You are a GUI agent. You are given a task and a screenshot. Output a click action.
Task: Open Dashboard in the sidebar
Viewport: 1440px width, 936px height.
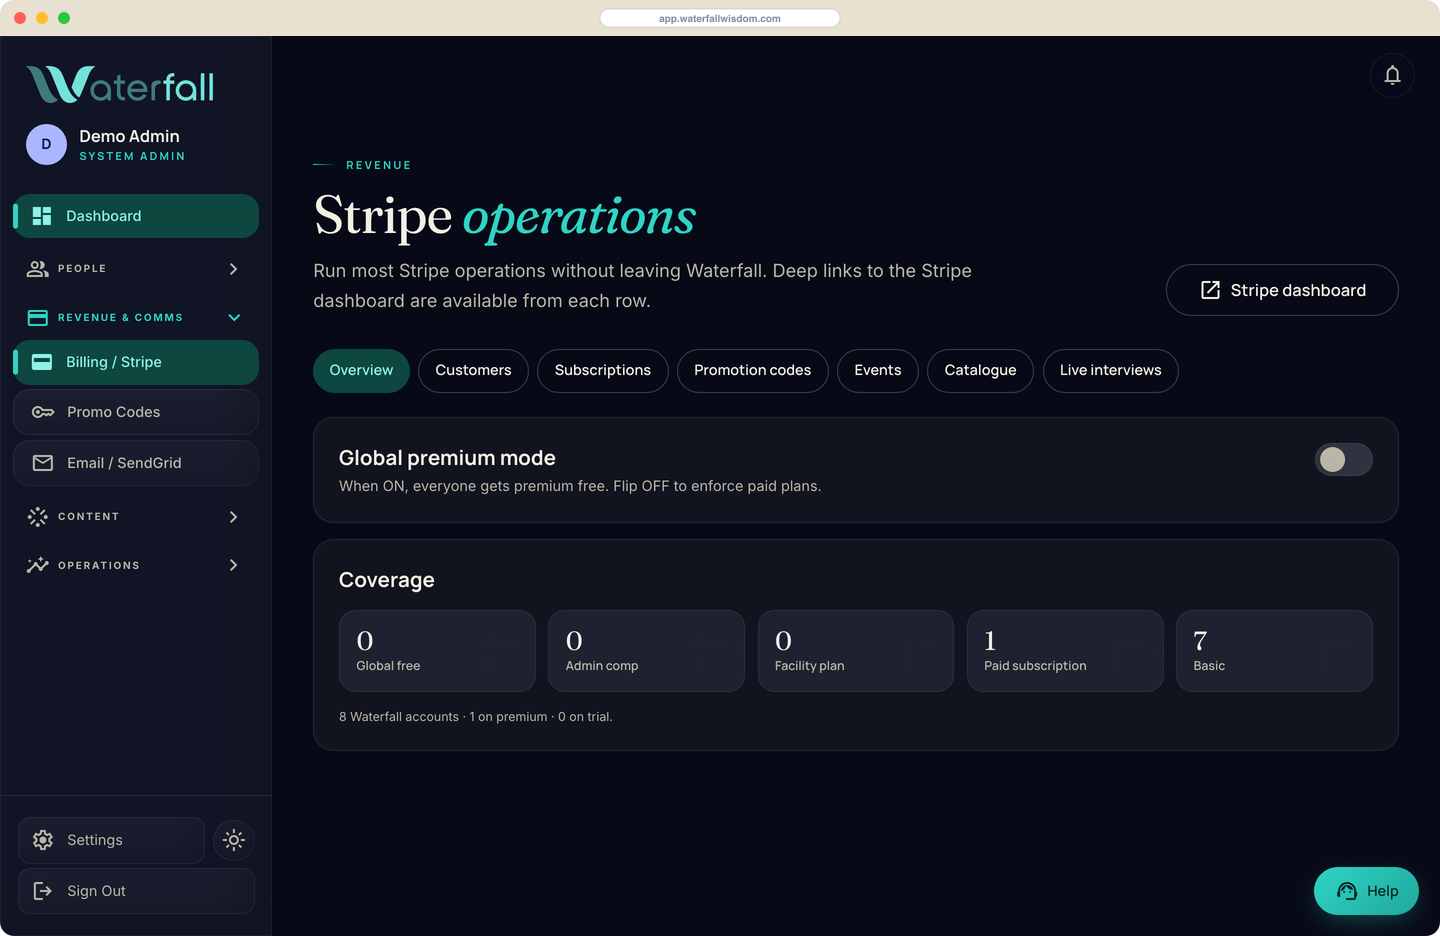[x=136, y=216]
